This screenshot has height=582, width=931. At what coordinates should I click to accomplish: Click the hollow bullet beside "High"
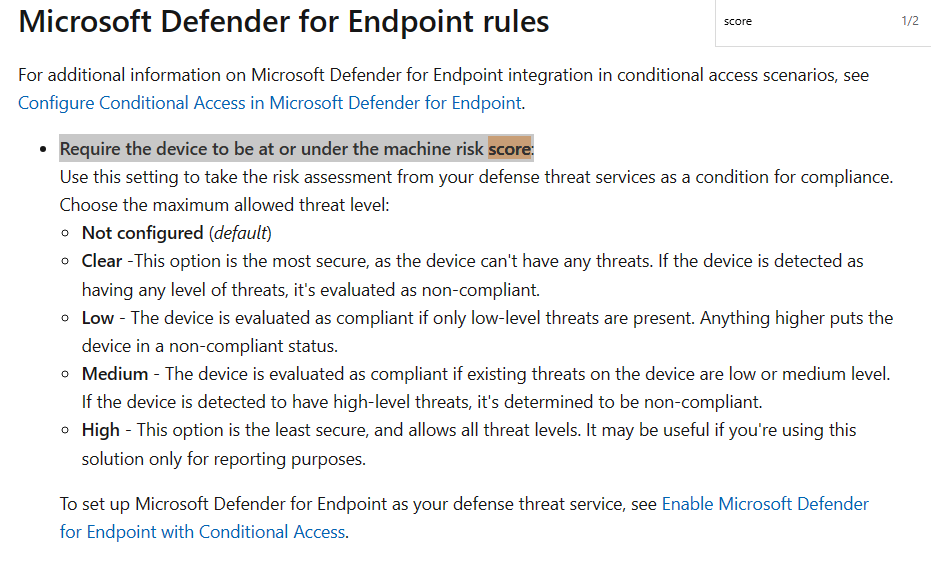65,431
